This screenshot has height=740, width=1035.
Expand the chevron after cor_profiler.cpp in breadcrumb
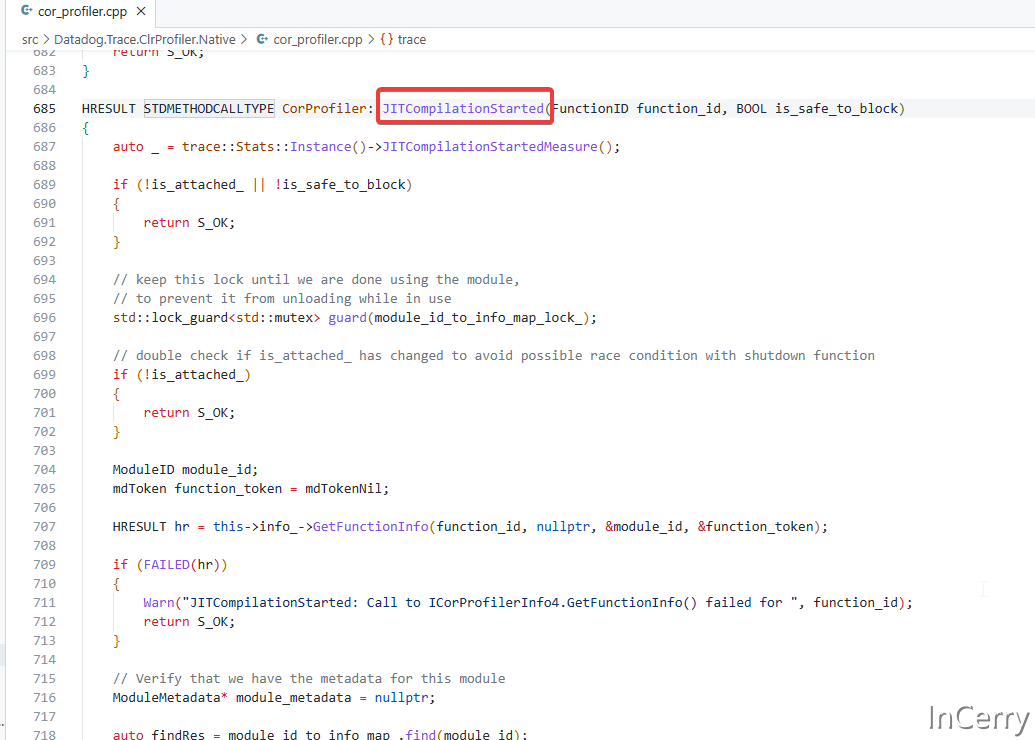[x=371, y=40]
